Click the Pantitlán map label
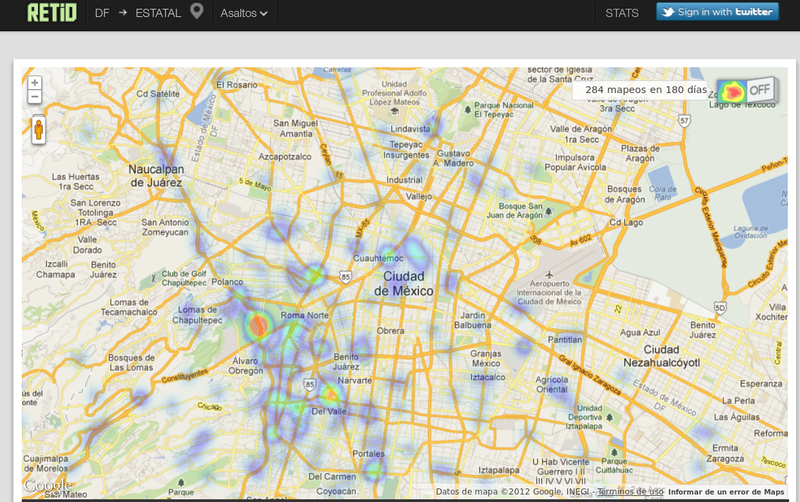This screenshot has width=800, height=502. 565,340
